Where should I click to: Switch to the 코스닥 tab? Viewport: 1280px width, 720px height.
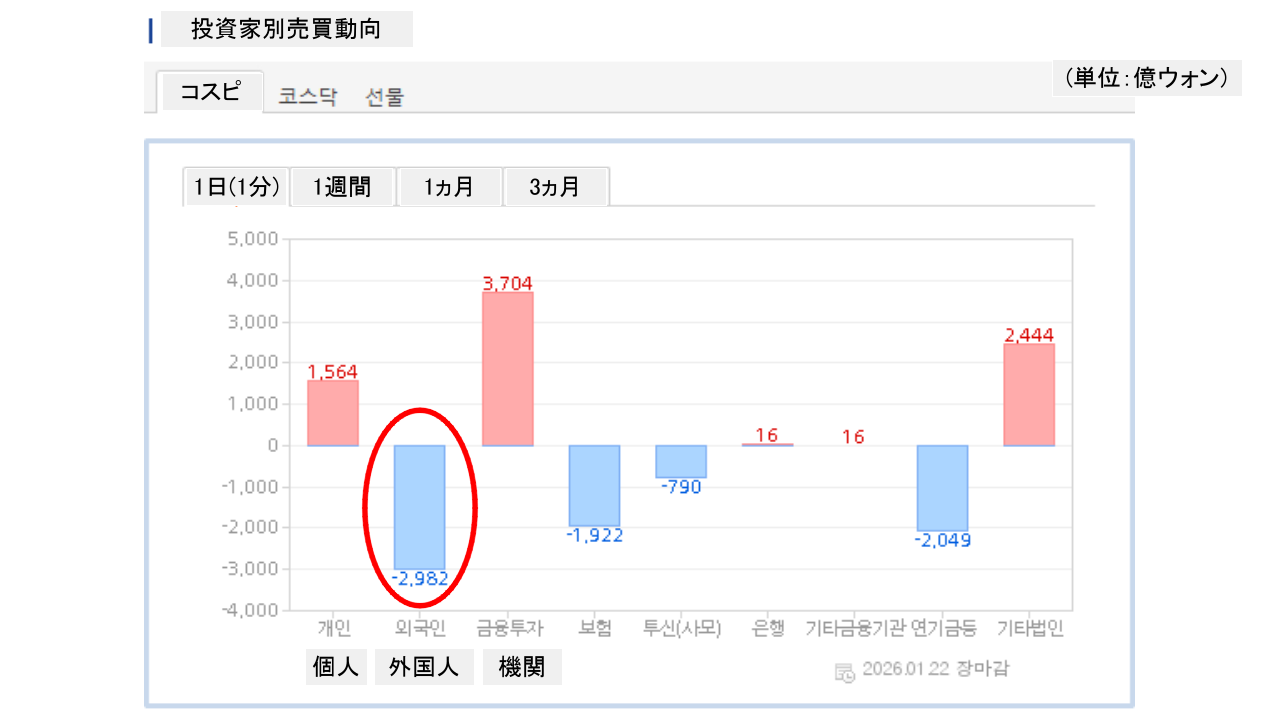308,97
